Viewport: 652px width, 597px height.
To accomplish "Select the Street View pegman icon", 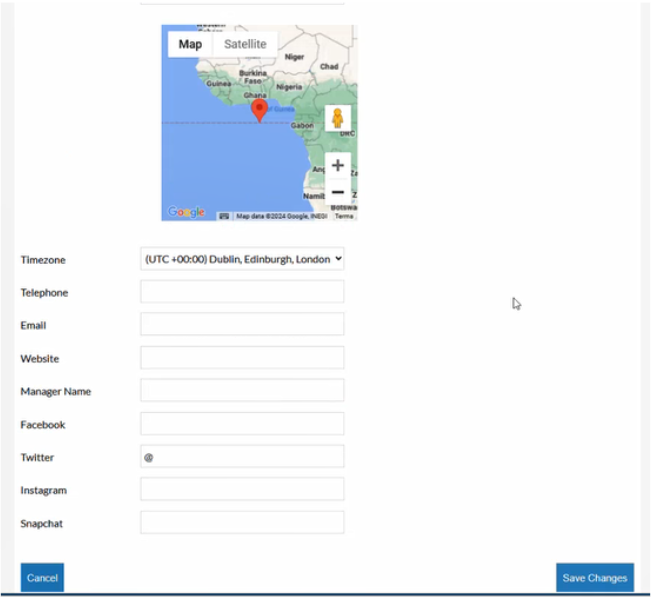I will (338, 118).
